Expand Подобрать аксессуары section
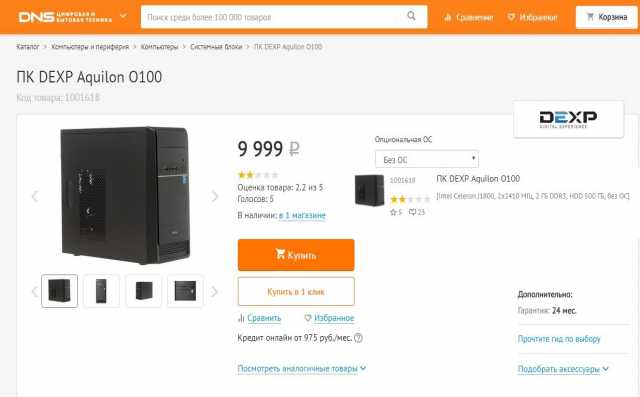The height and width of the screenshot is (397, 640). [x=563, y=369]
